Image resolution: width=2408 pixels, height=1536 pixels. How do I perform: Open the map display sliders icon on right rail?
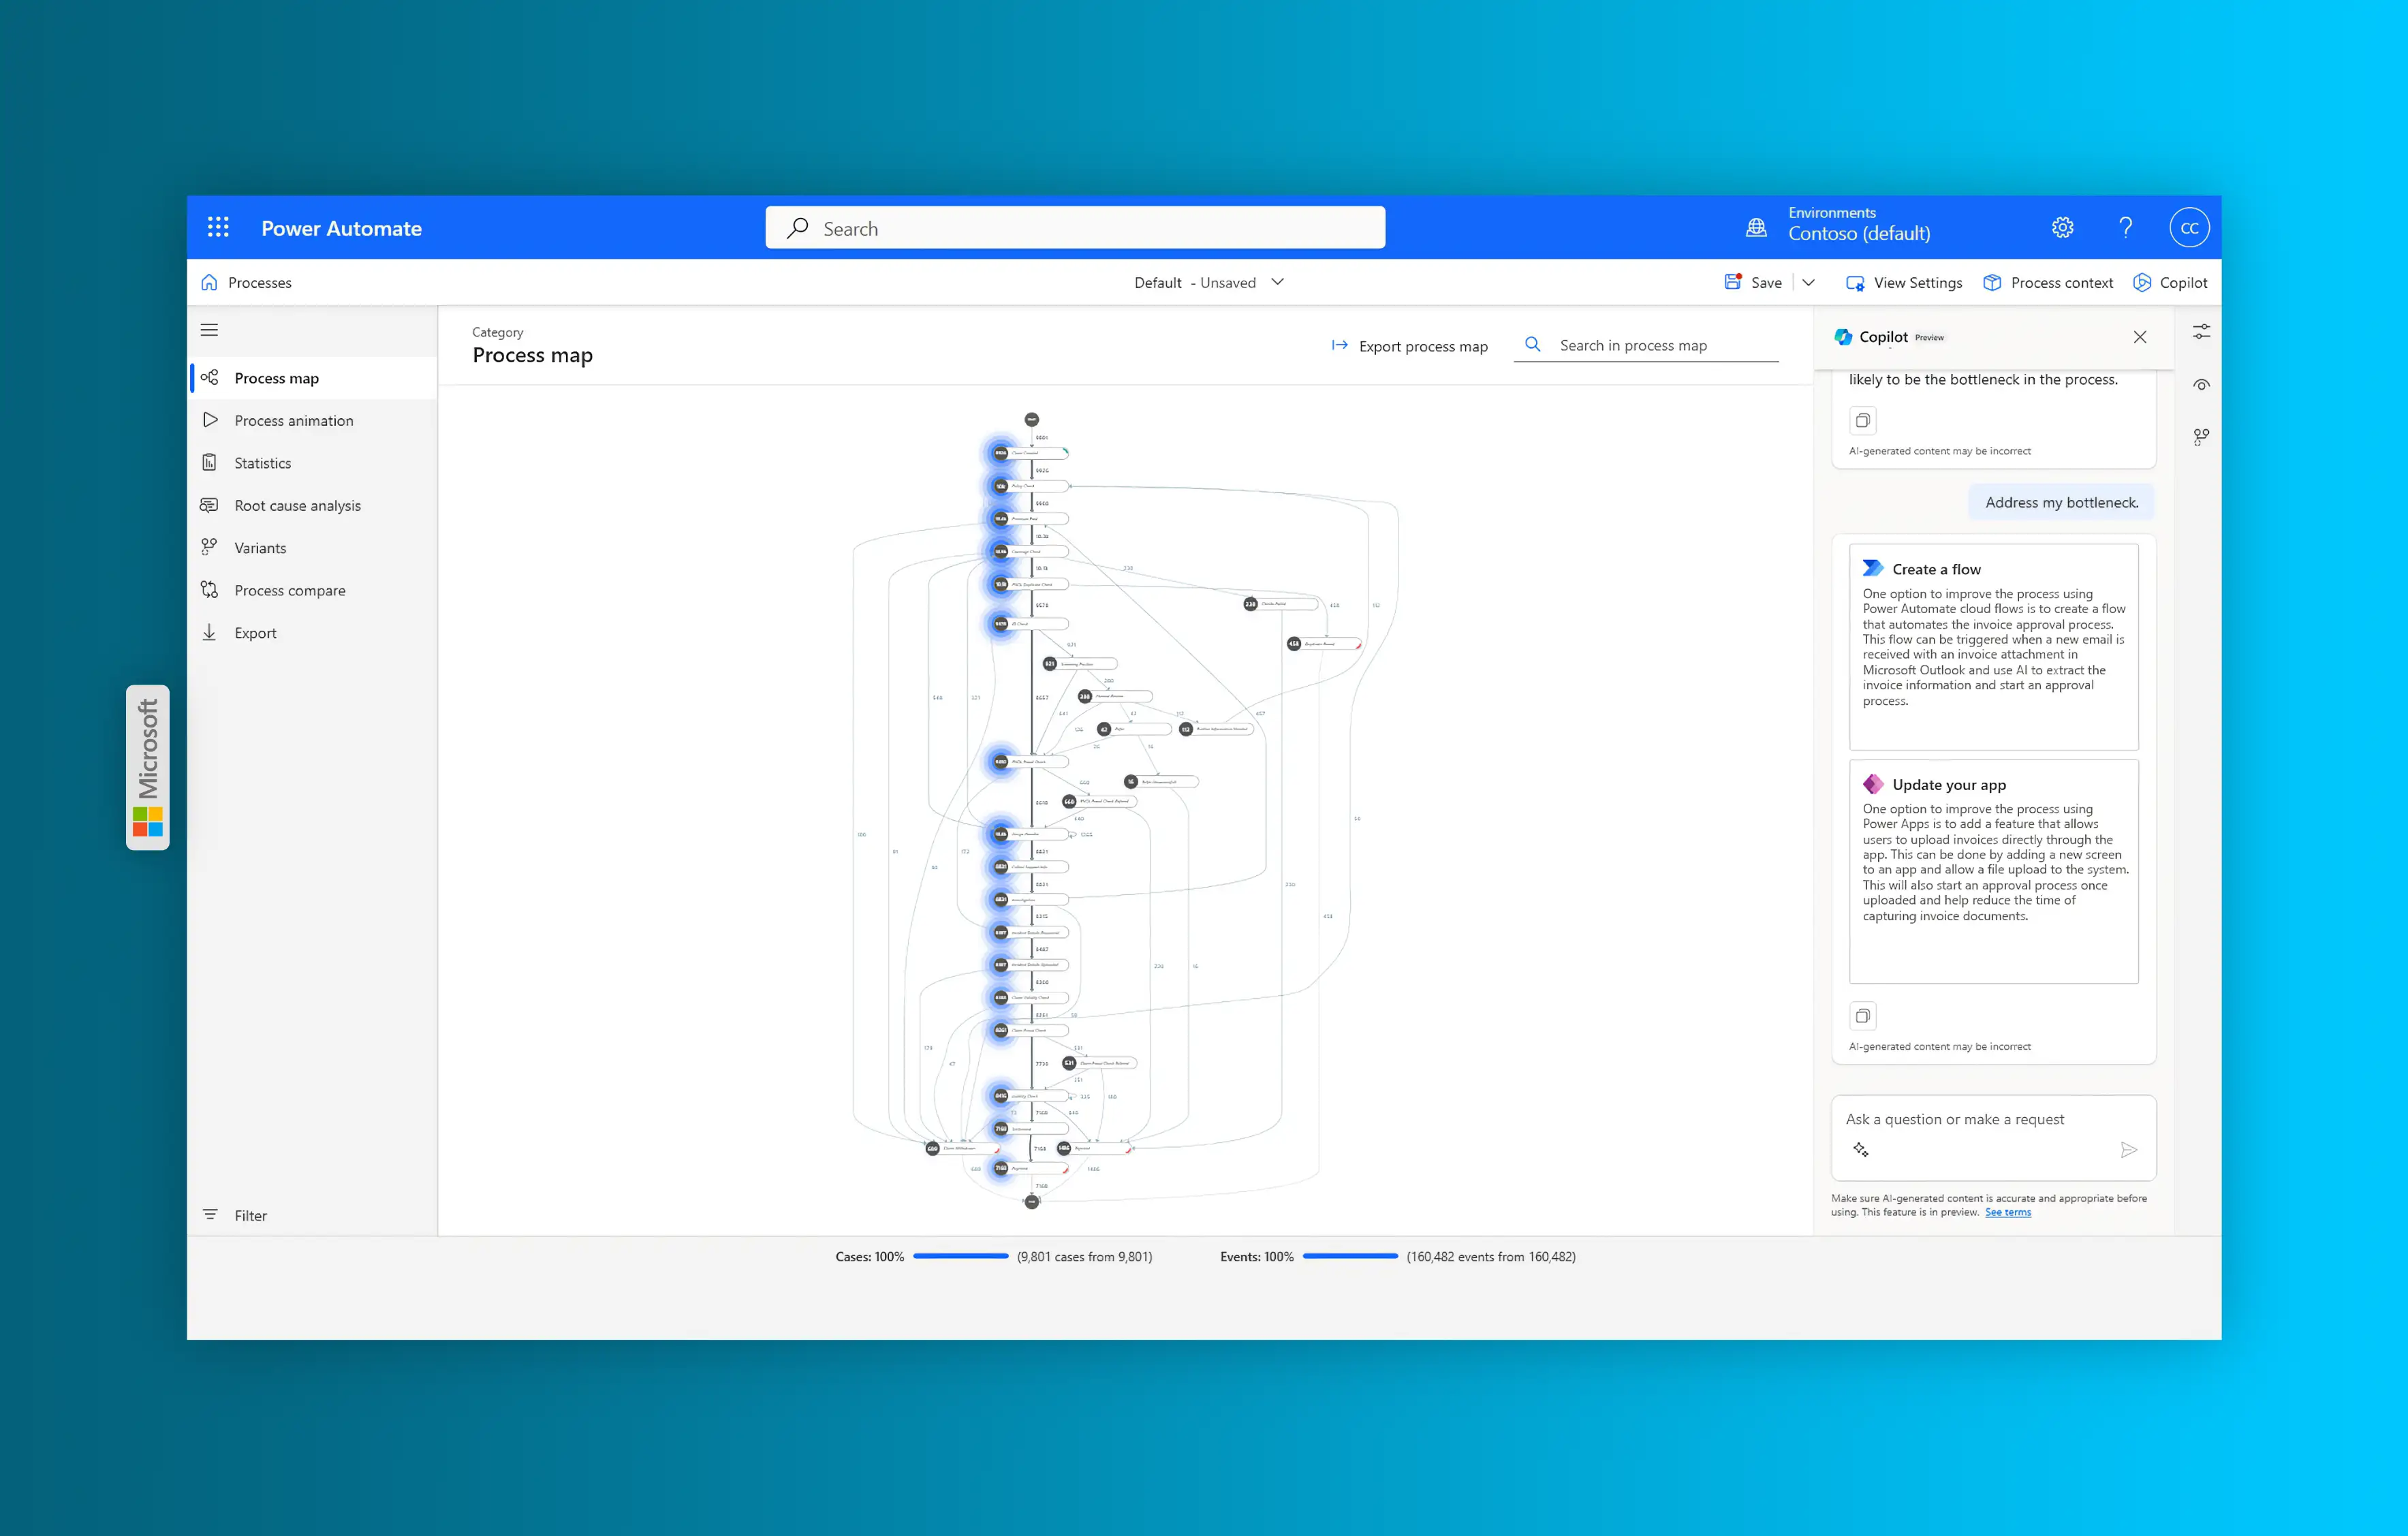click(x=2201, y=330)
